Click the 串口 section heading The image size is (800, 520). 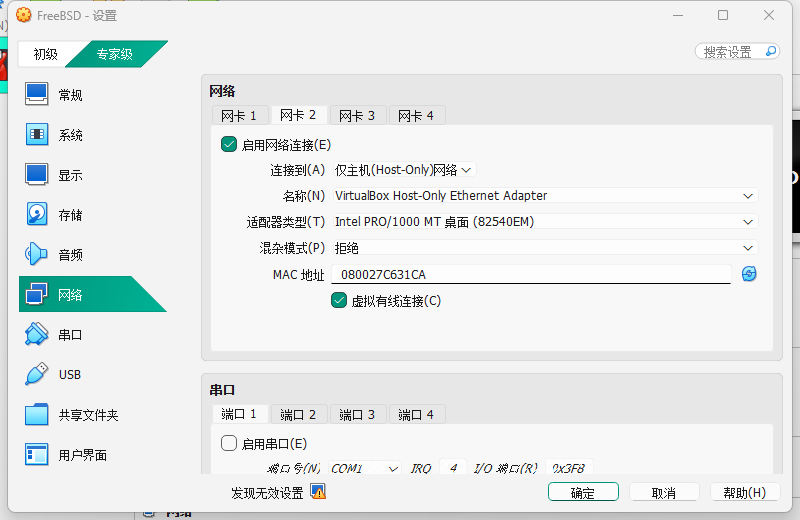pos(222,390)
